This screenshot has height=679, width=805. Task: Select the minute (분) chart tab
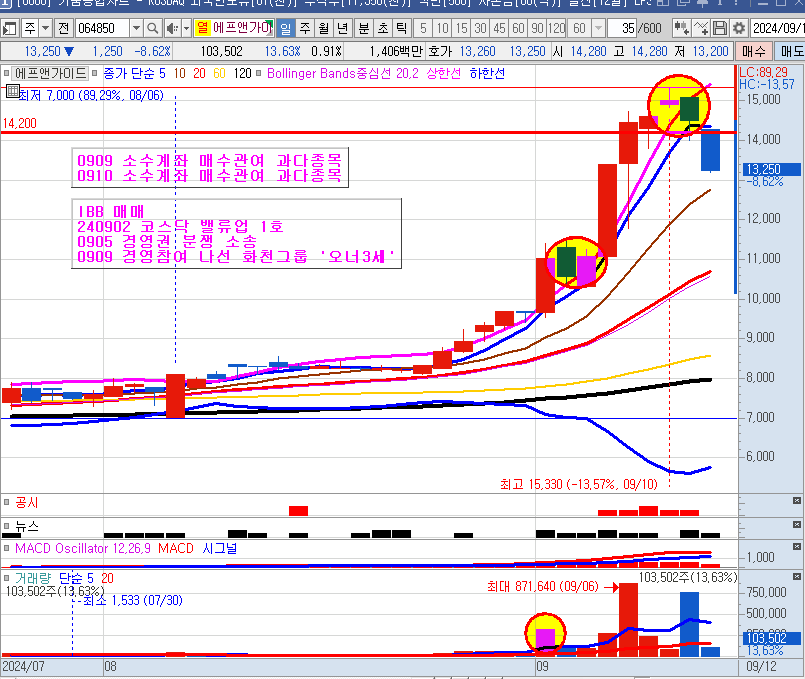pos(363,28)
